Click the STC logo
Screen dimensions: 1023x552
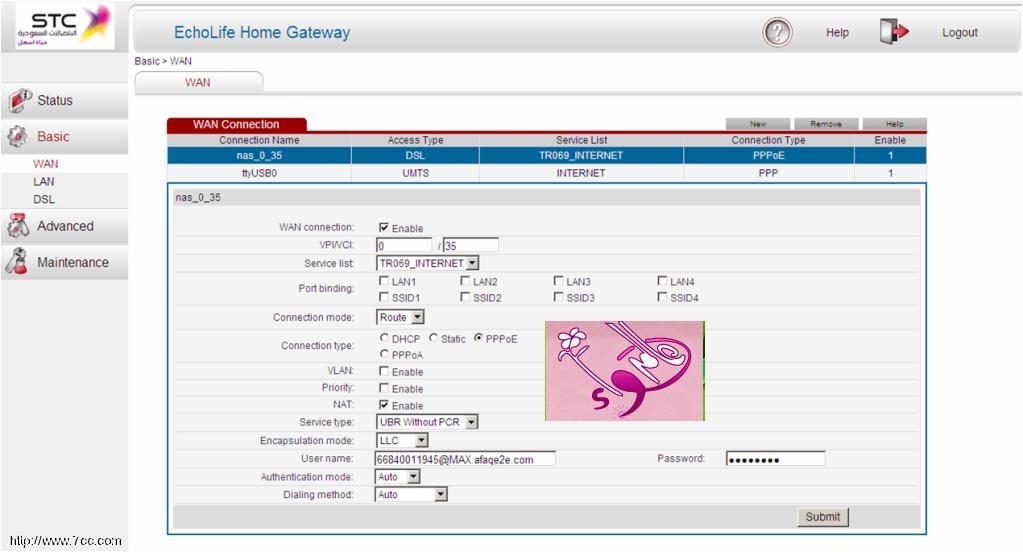point(64,26)
